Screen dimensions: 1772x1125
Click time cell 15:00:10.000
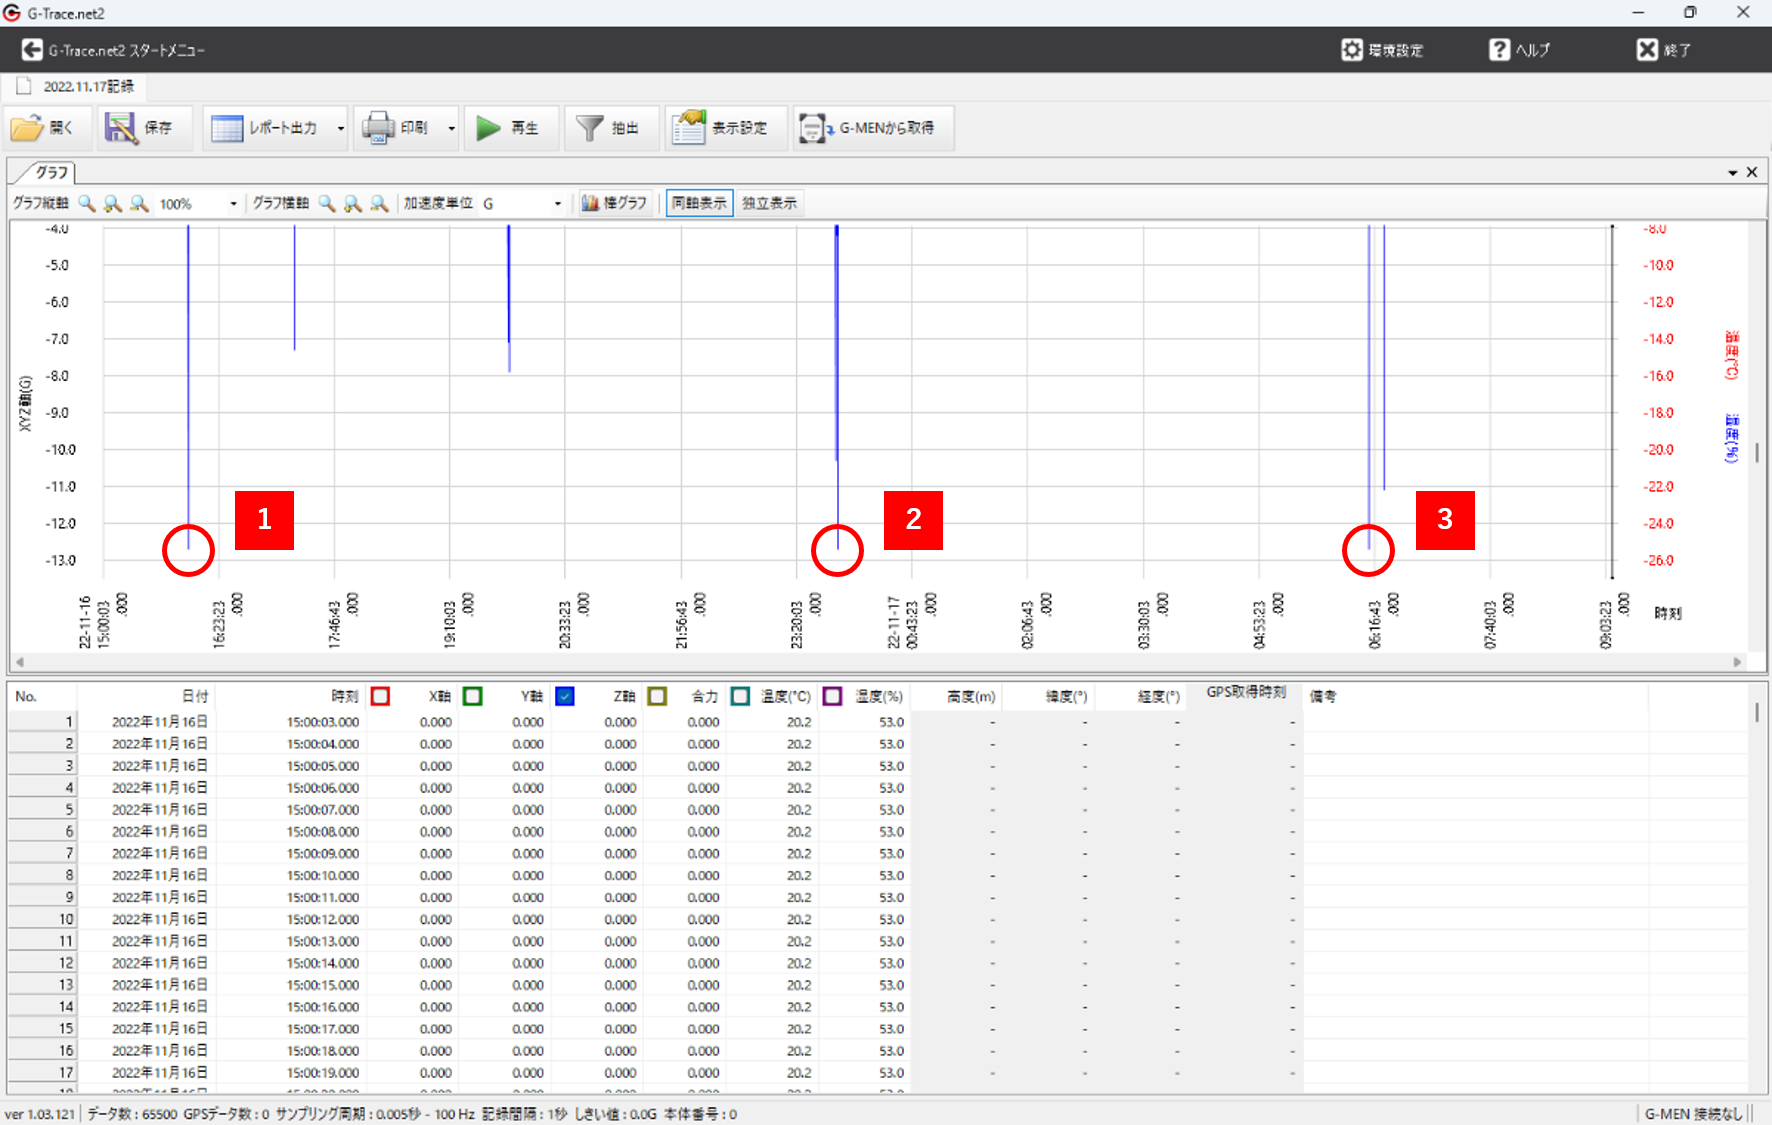323,875
